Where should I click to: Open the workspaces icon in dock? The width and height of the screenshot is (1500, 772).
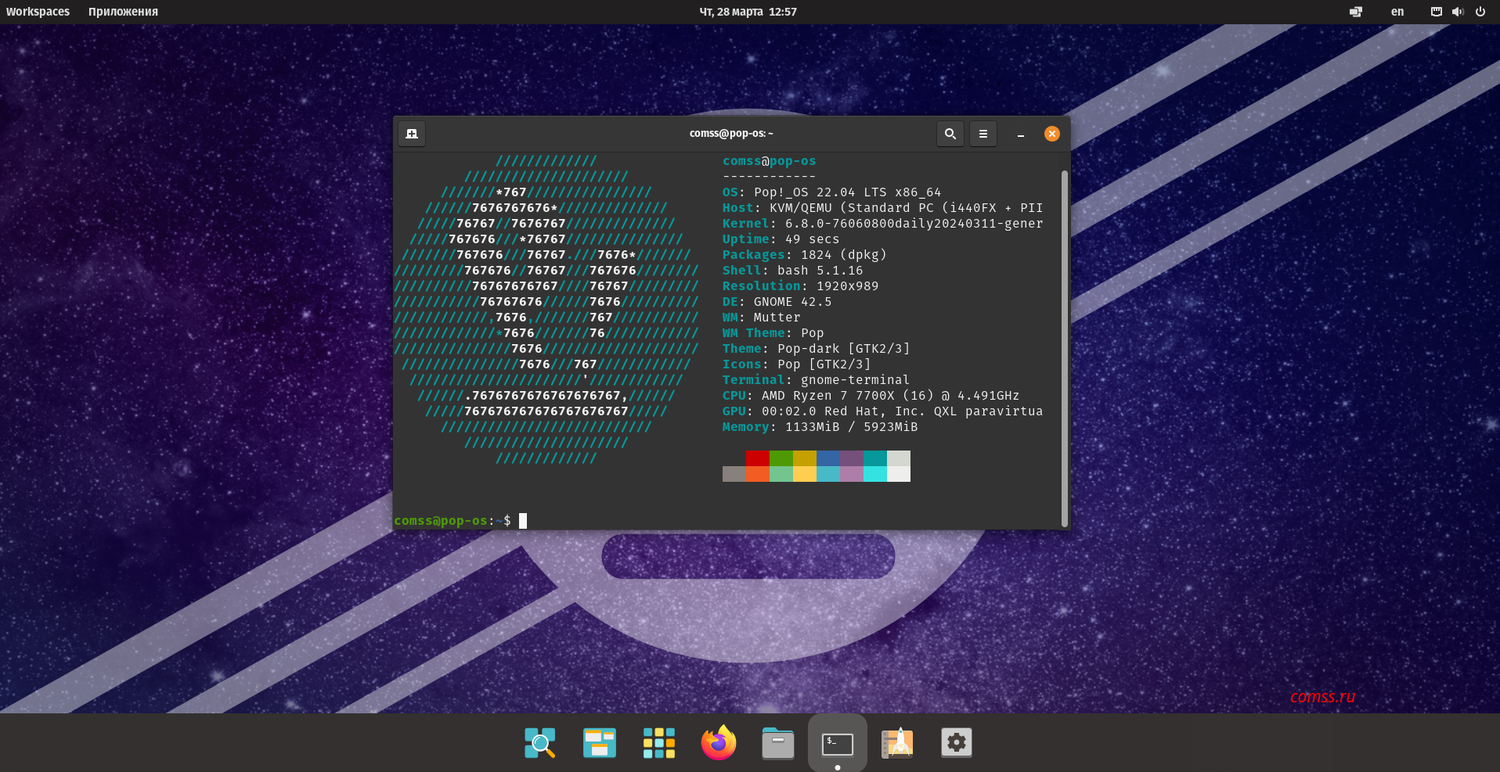[599, 743]
